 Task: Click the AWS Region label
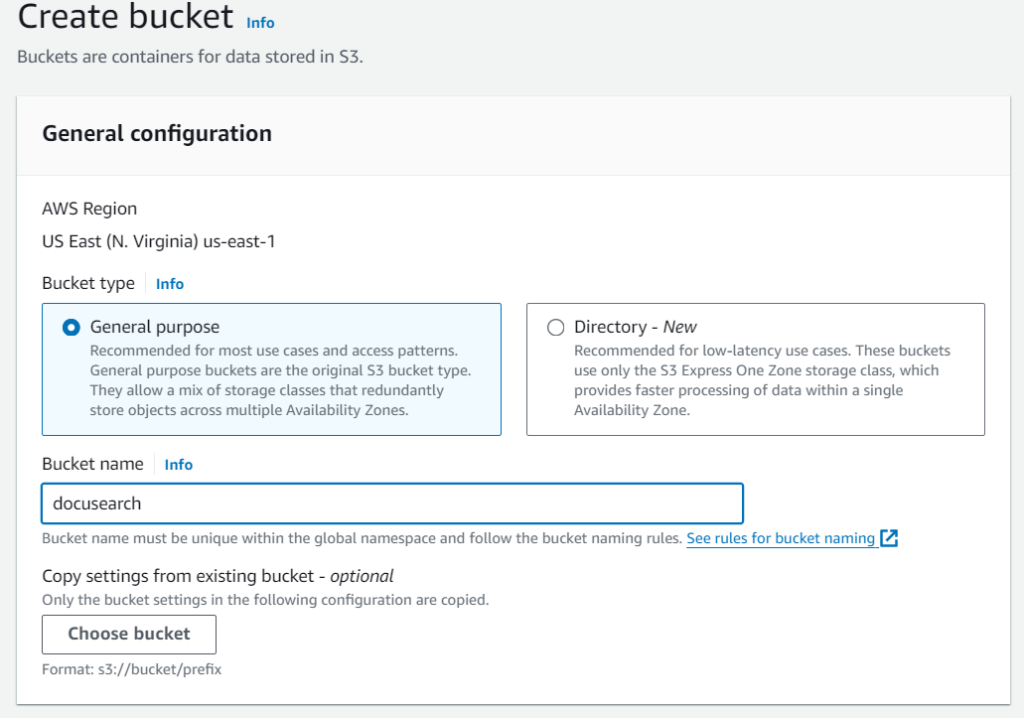89,209
